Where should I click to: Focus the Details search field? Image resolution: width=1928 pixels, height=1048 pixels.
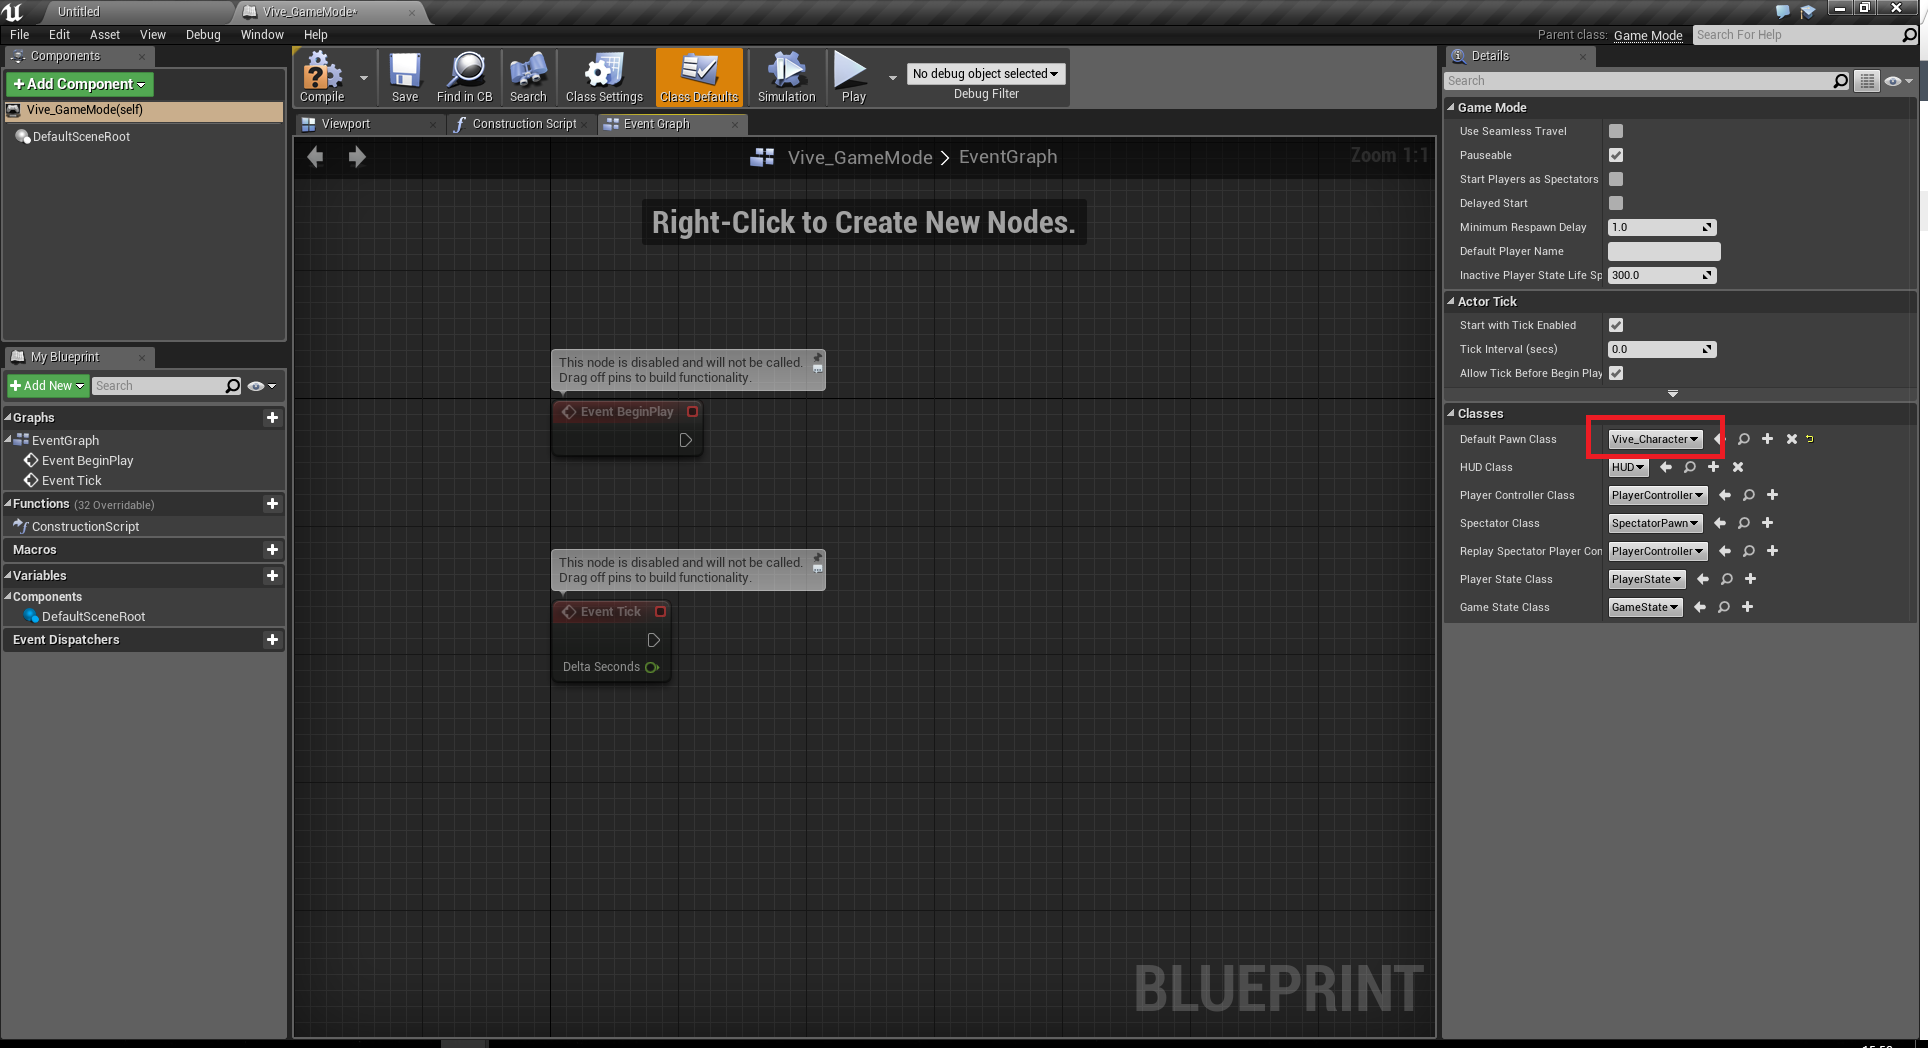1640,81
